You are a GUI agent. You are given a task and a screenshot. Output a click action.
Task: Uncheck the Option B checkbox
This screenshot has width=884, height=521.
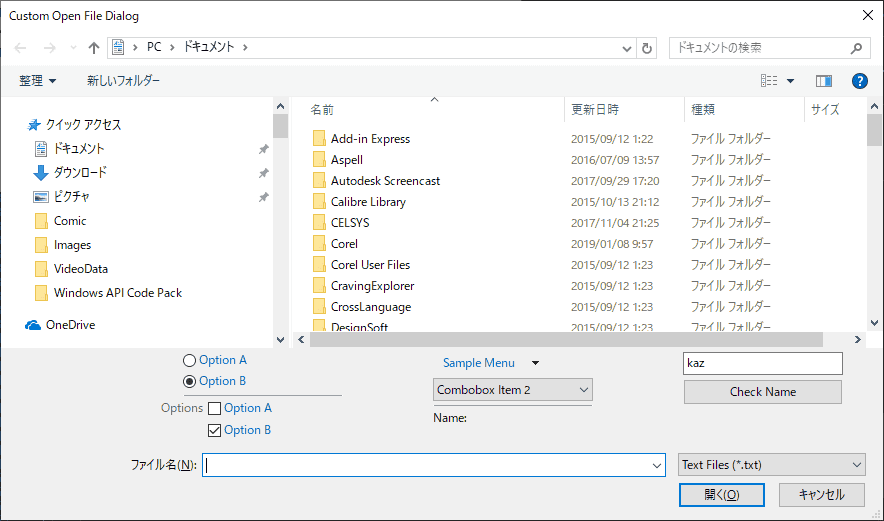click(x=214, y=430)
